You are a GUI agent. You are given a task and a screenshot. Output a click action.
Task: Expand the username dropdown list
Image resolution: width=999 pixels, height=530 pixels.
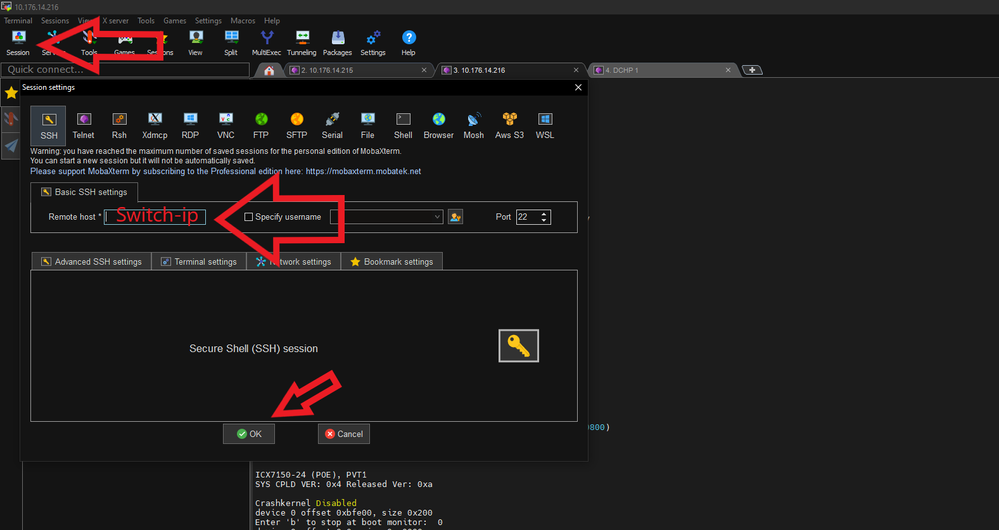(438, 217)
